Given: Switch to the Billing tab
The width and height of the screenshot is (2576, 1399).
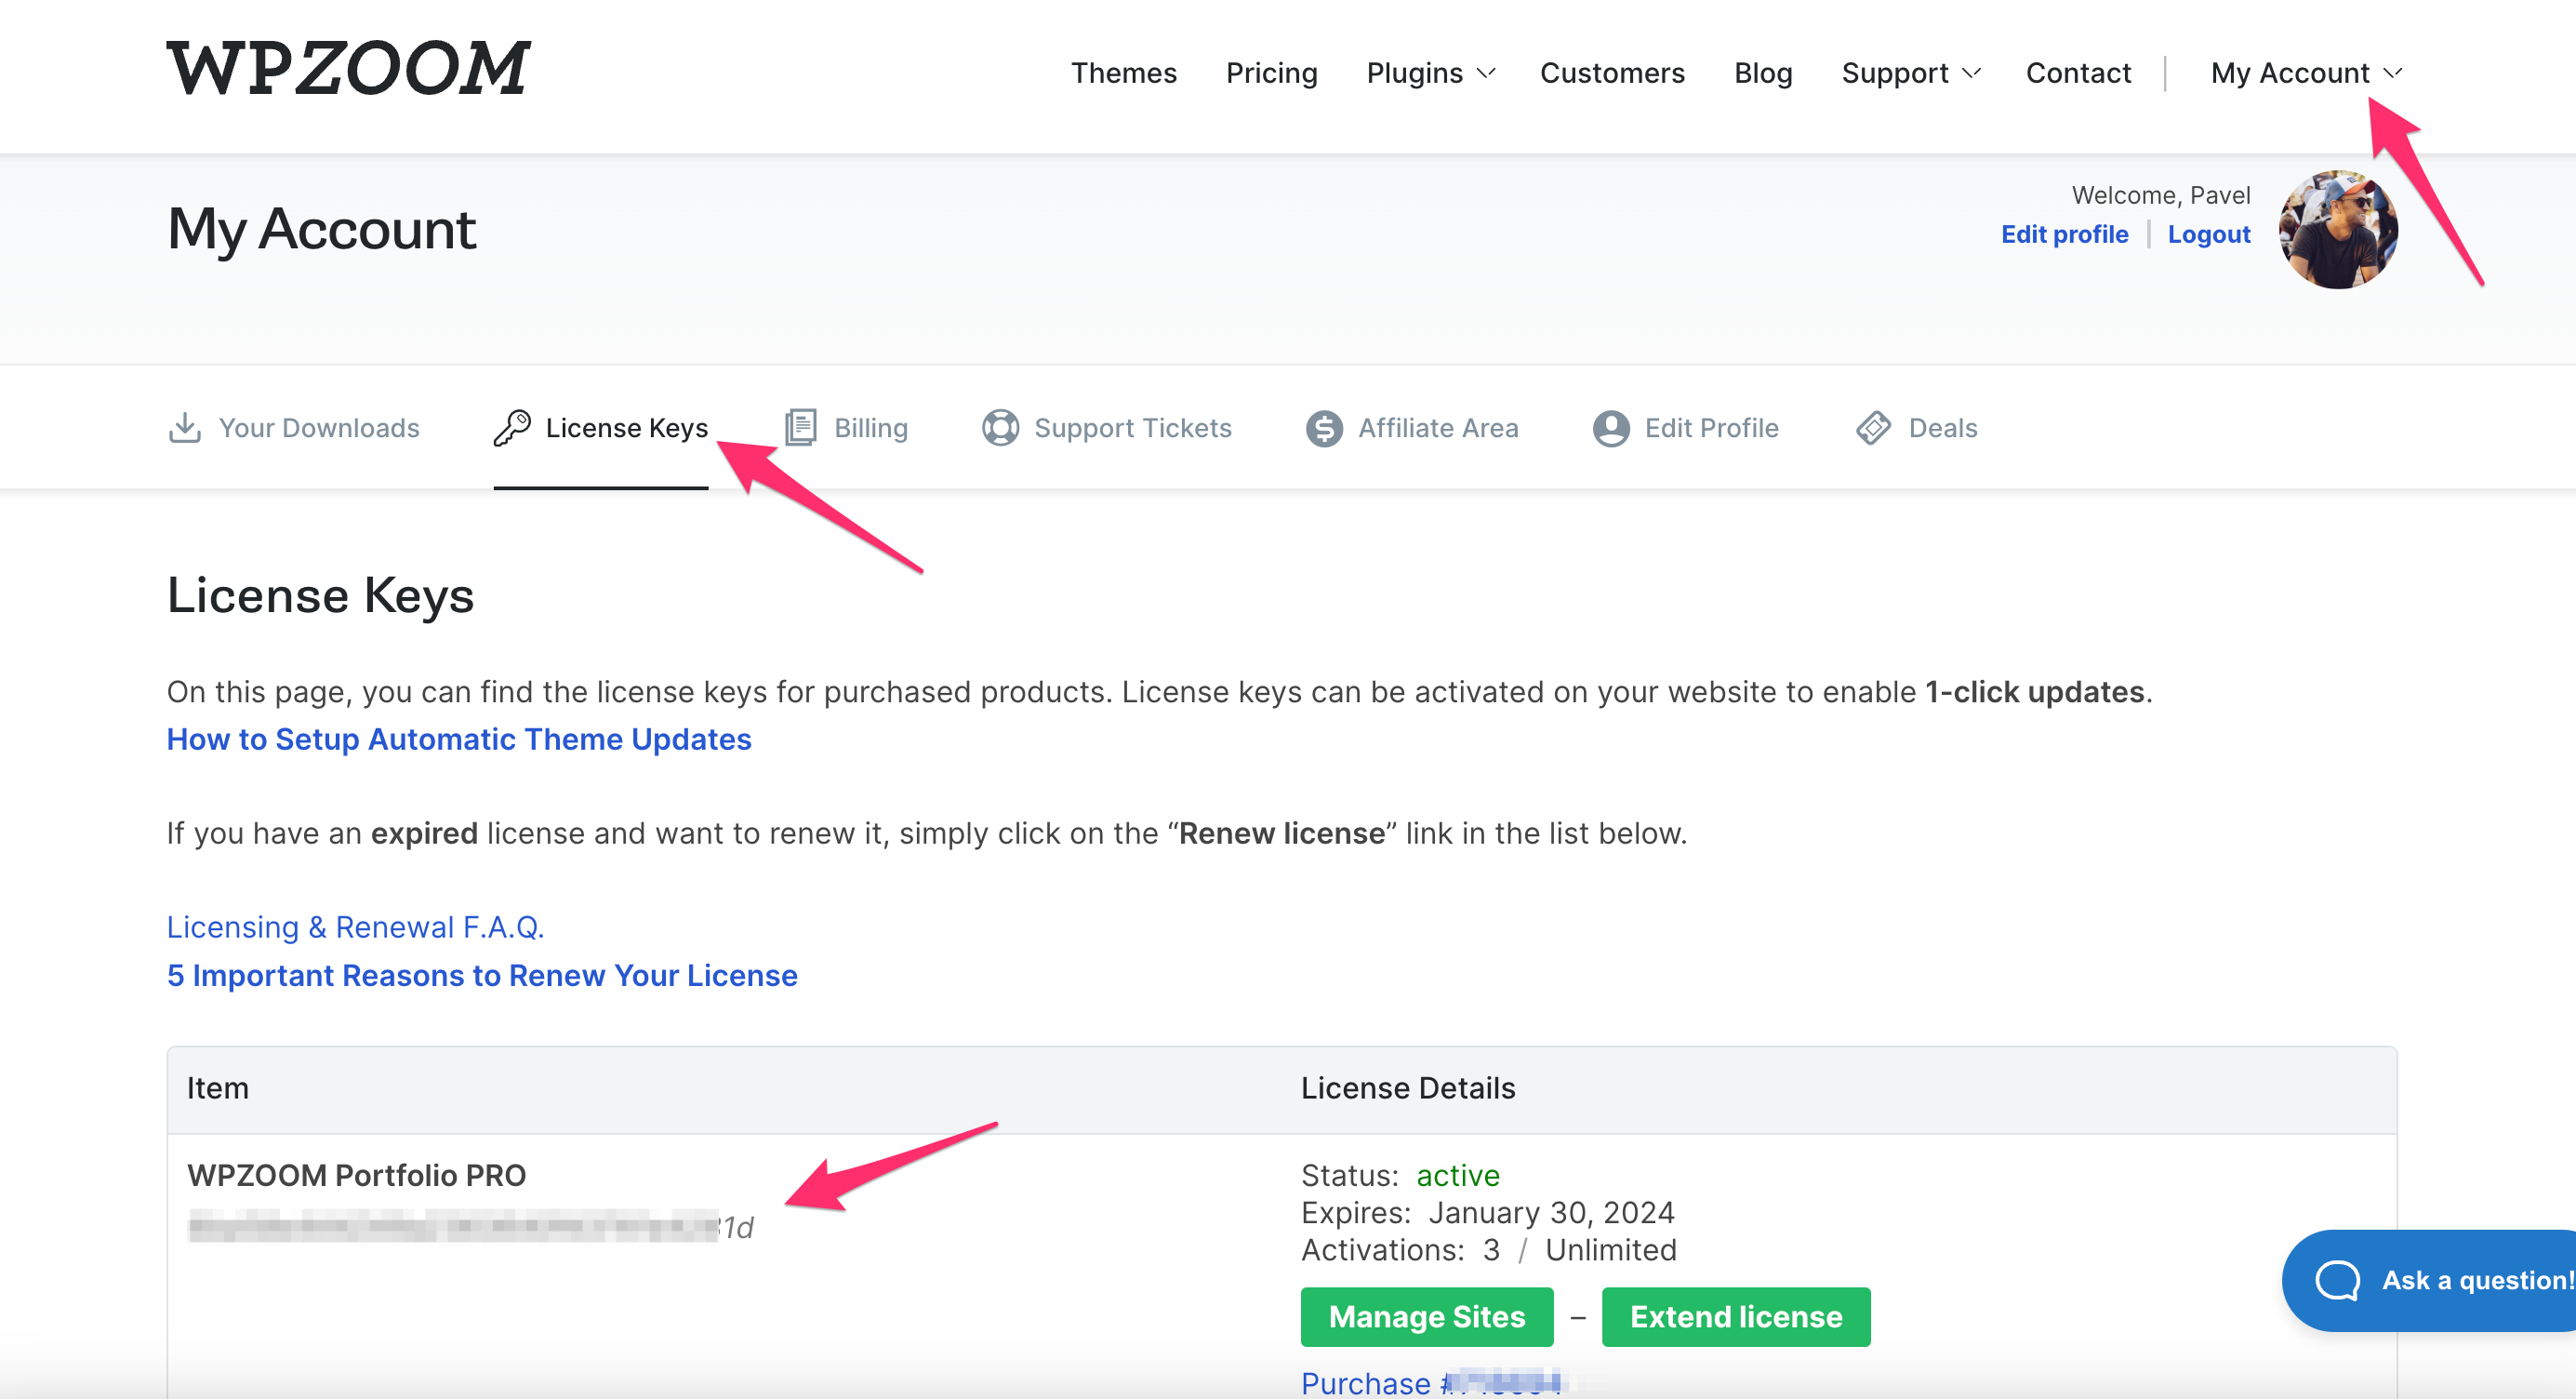Looking at the screenshot, I should point(870,428).
